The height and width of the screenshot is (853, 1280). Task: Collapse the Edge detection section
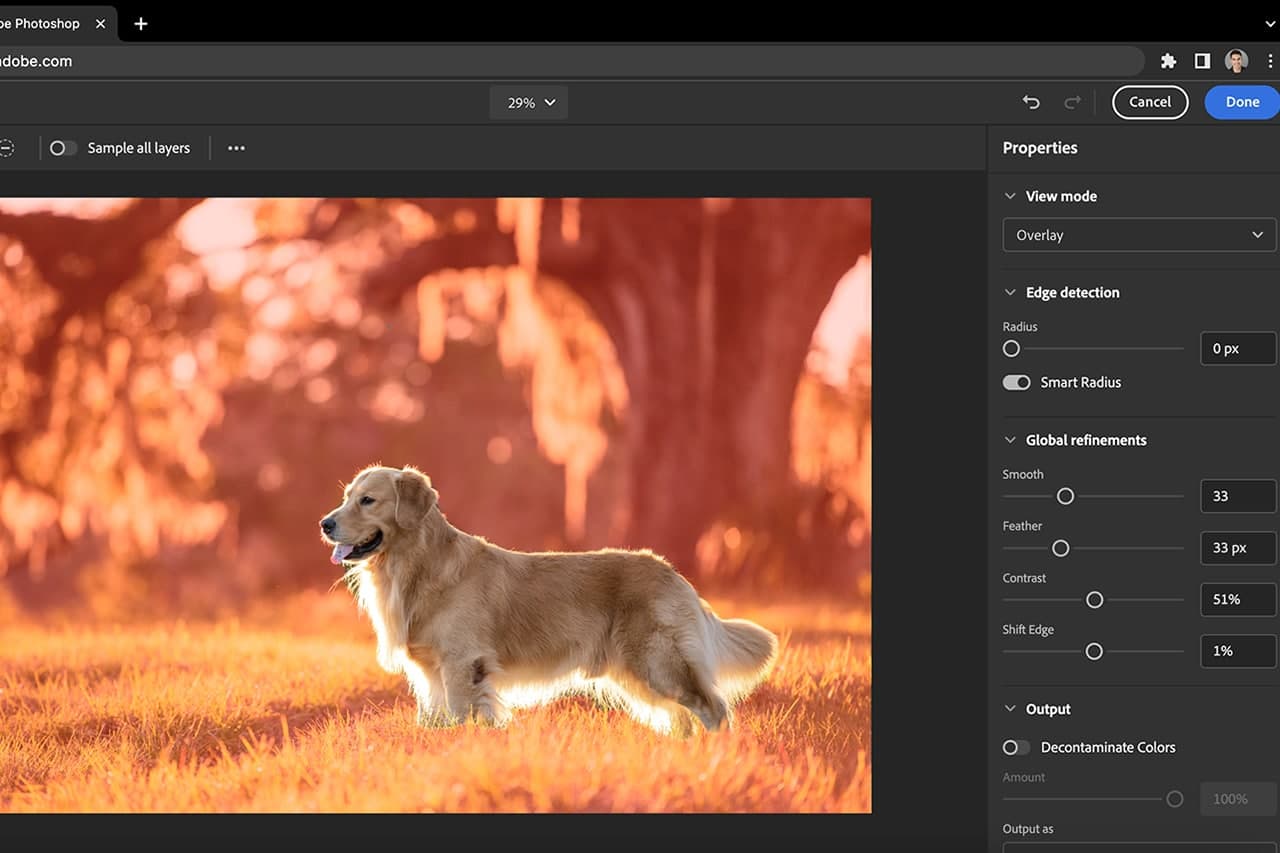pos(1010,293)
